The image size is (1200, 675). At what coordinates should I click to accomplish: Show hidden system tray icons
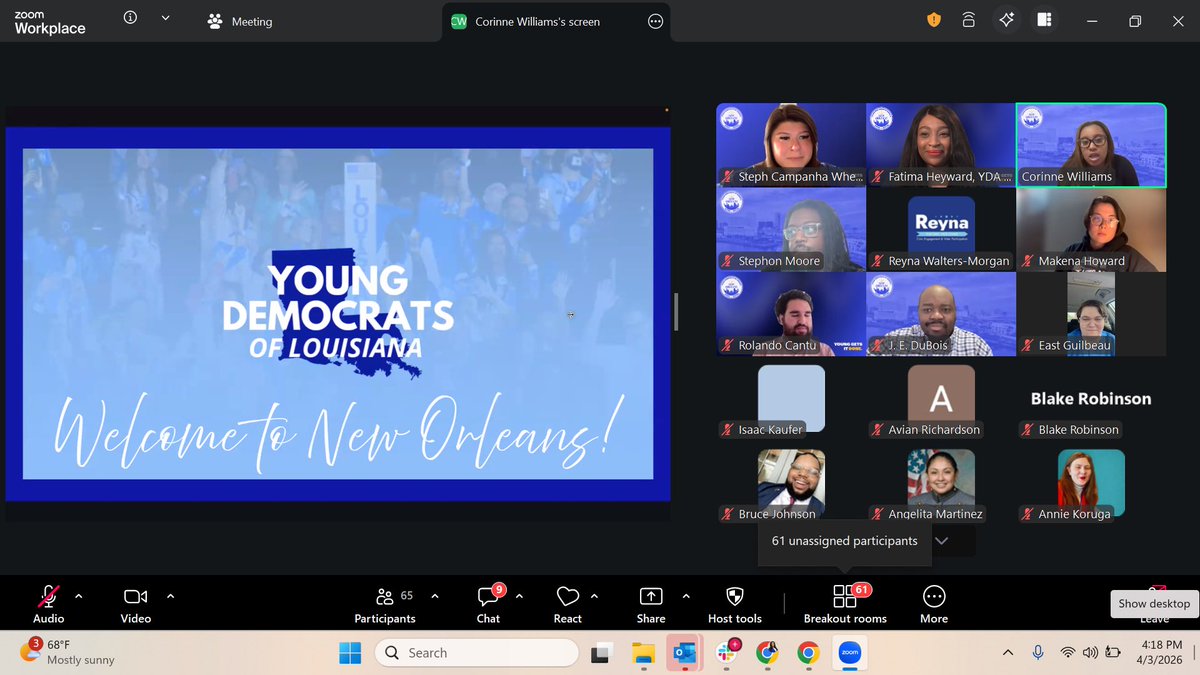(x=1008, y=653)
